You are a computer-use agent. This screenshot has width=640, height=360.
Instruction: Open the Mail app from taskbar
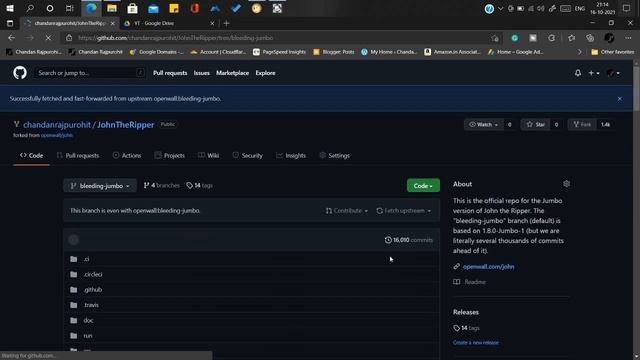153,8
